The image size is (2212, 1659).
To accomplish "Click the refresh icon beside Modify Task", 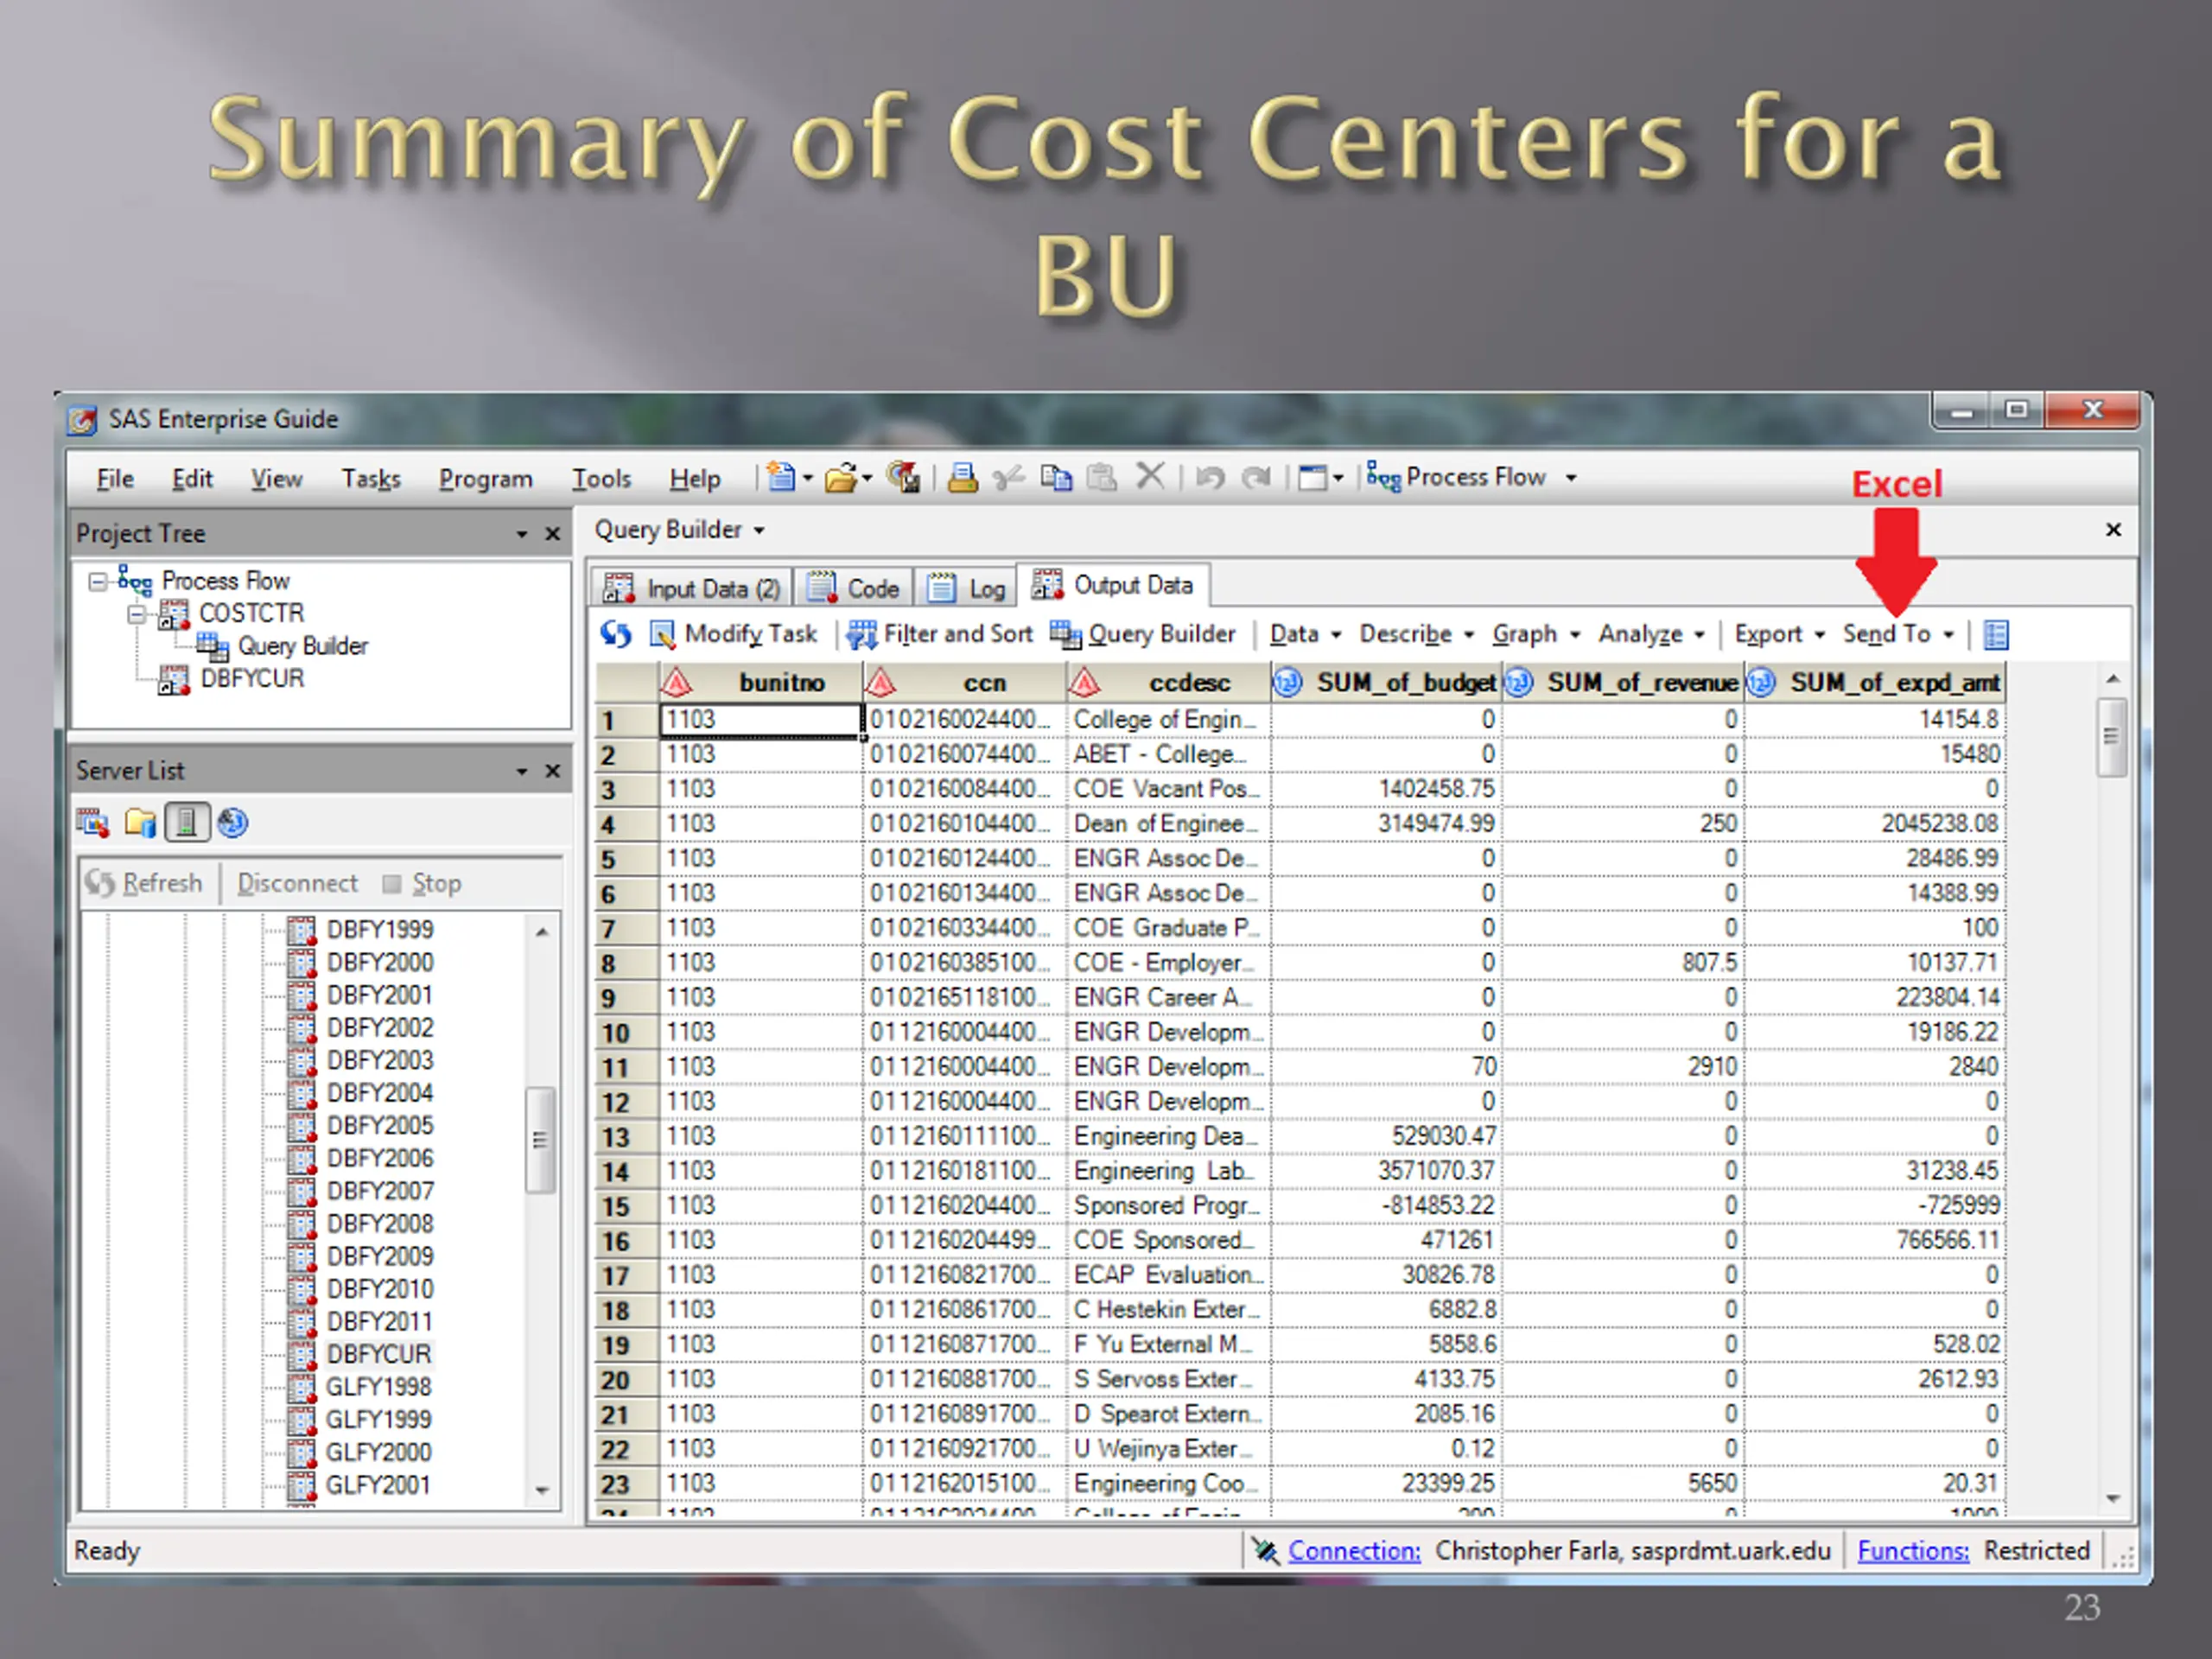I will coord(615,634).
